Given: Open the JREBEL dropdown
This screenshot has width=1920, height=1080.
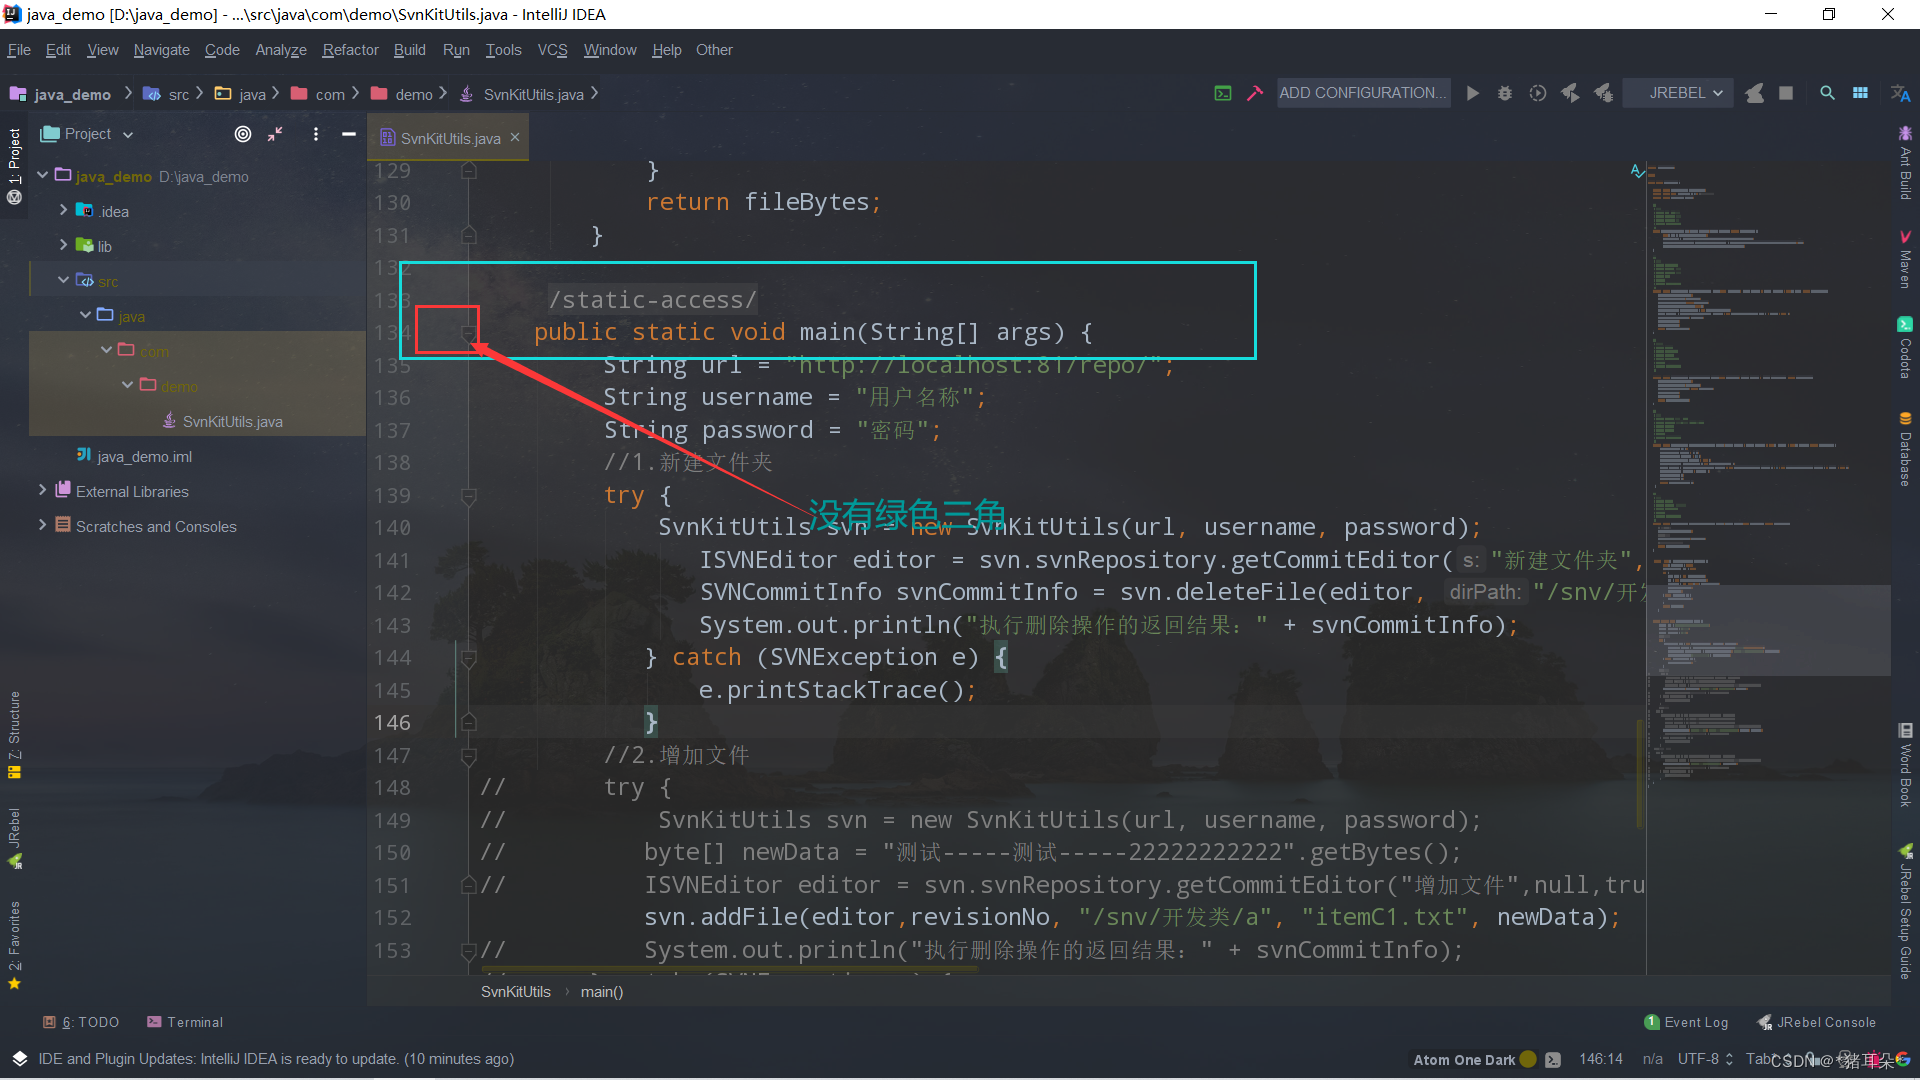Looking at the screenshot, I should (1686, 93).
